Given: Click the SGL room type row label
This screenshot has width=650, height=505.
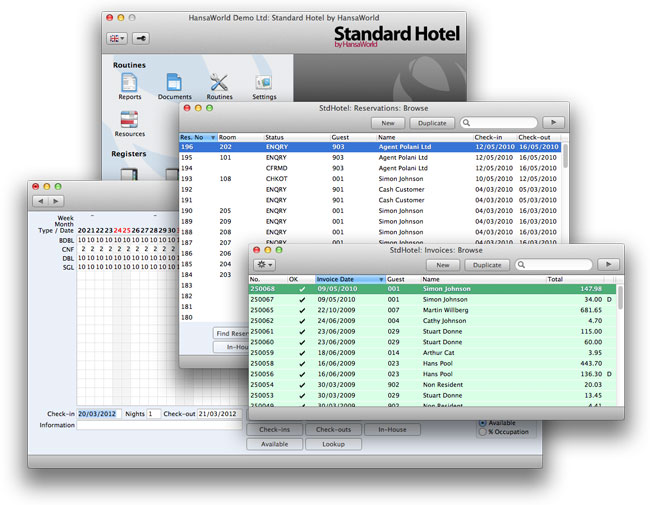Looking at the screenshot, I should 68,267.
